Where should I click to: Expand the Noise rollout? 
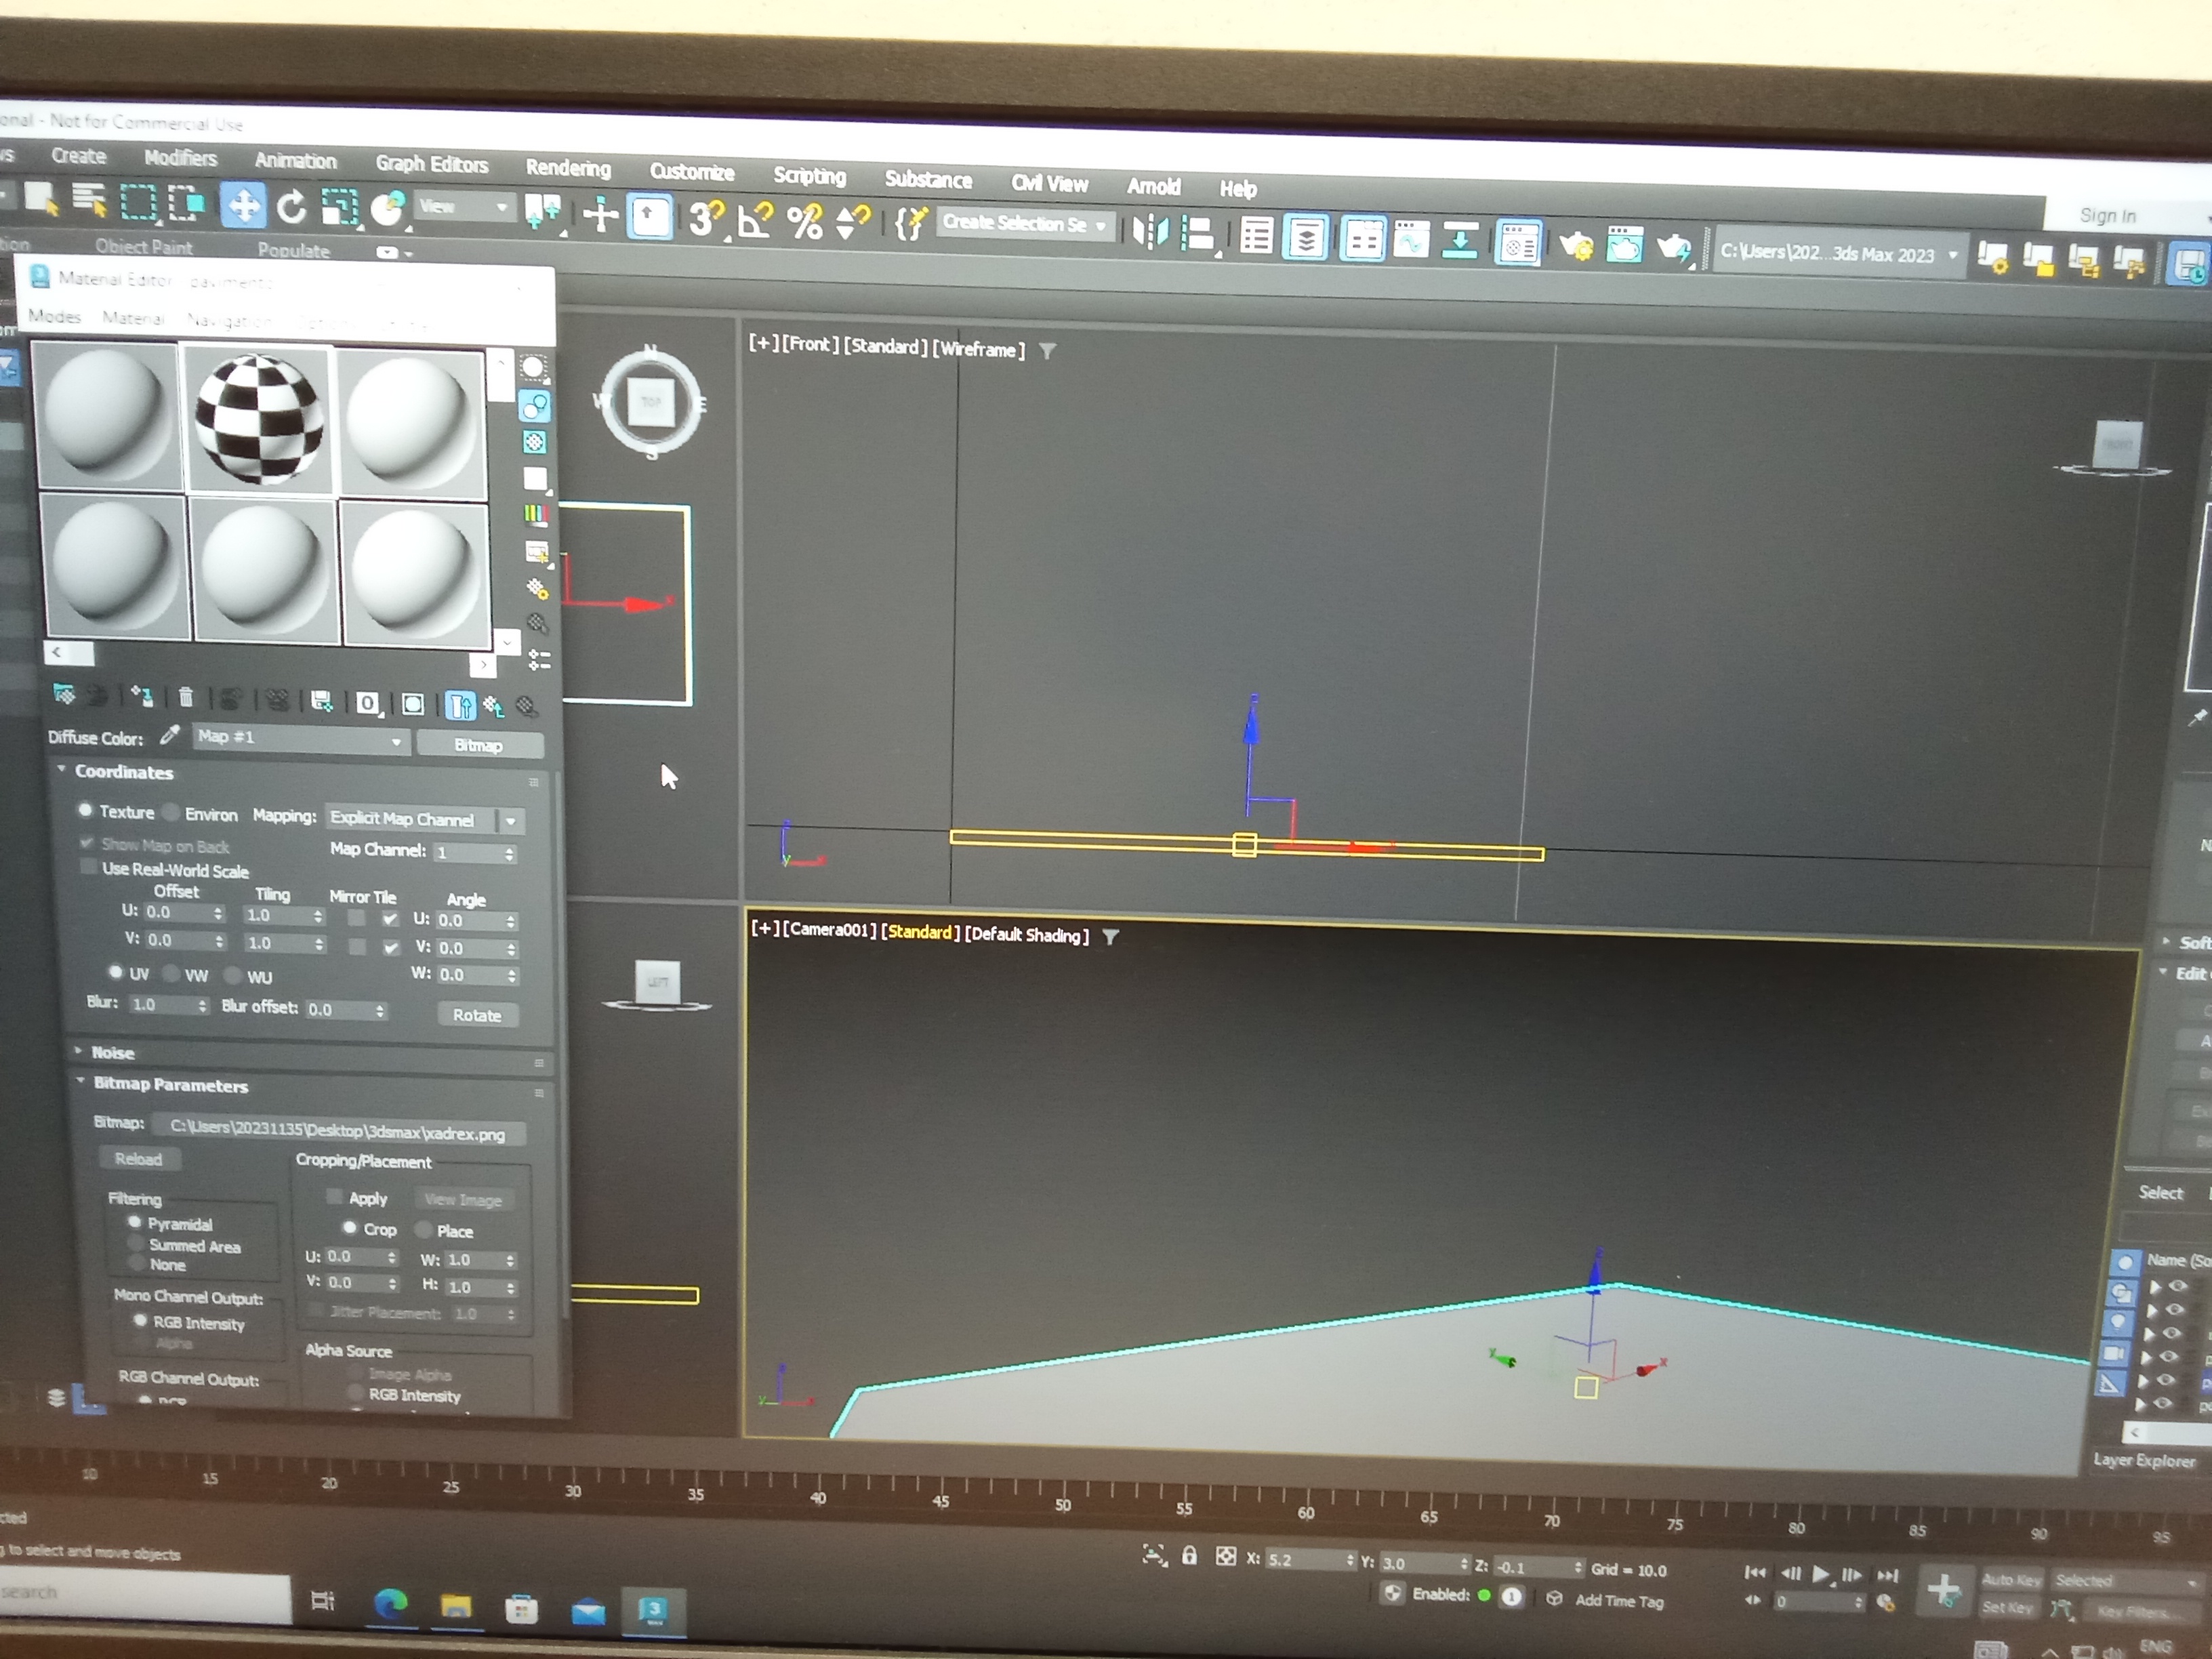pos(112,1052)
